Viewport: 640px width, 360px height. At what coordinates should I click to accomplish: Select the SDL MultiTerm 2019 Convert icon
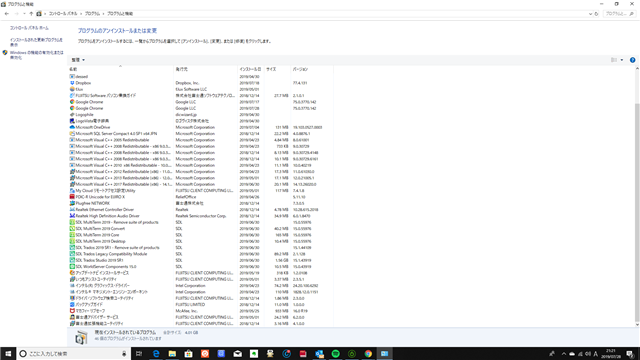coord(72,229)
